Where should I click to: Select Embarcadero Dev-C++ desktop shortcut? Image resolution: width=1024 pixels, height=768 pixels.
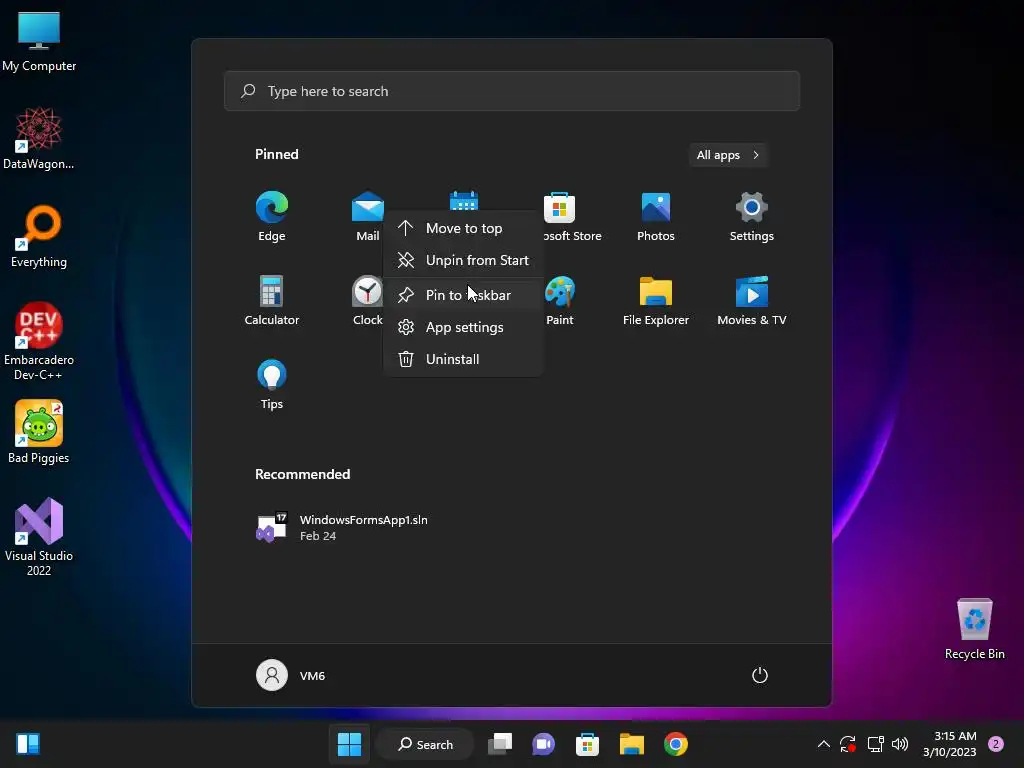click(x=39, y=342)
